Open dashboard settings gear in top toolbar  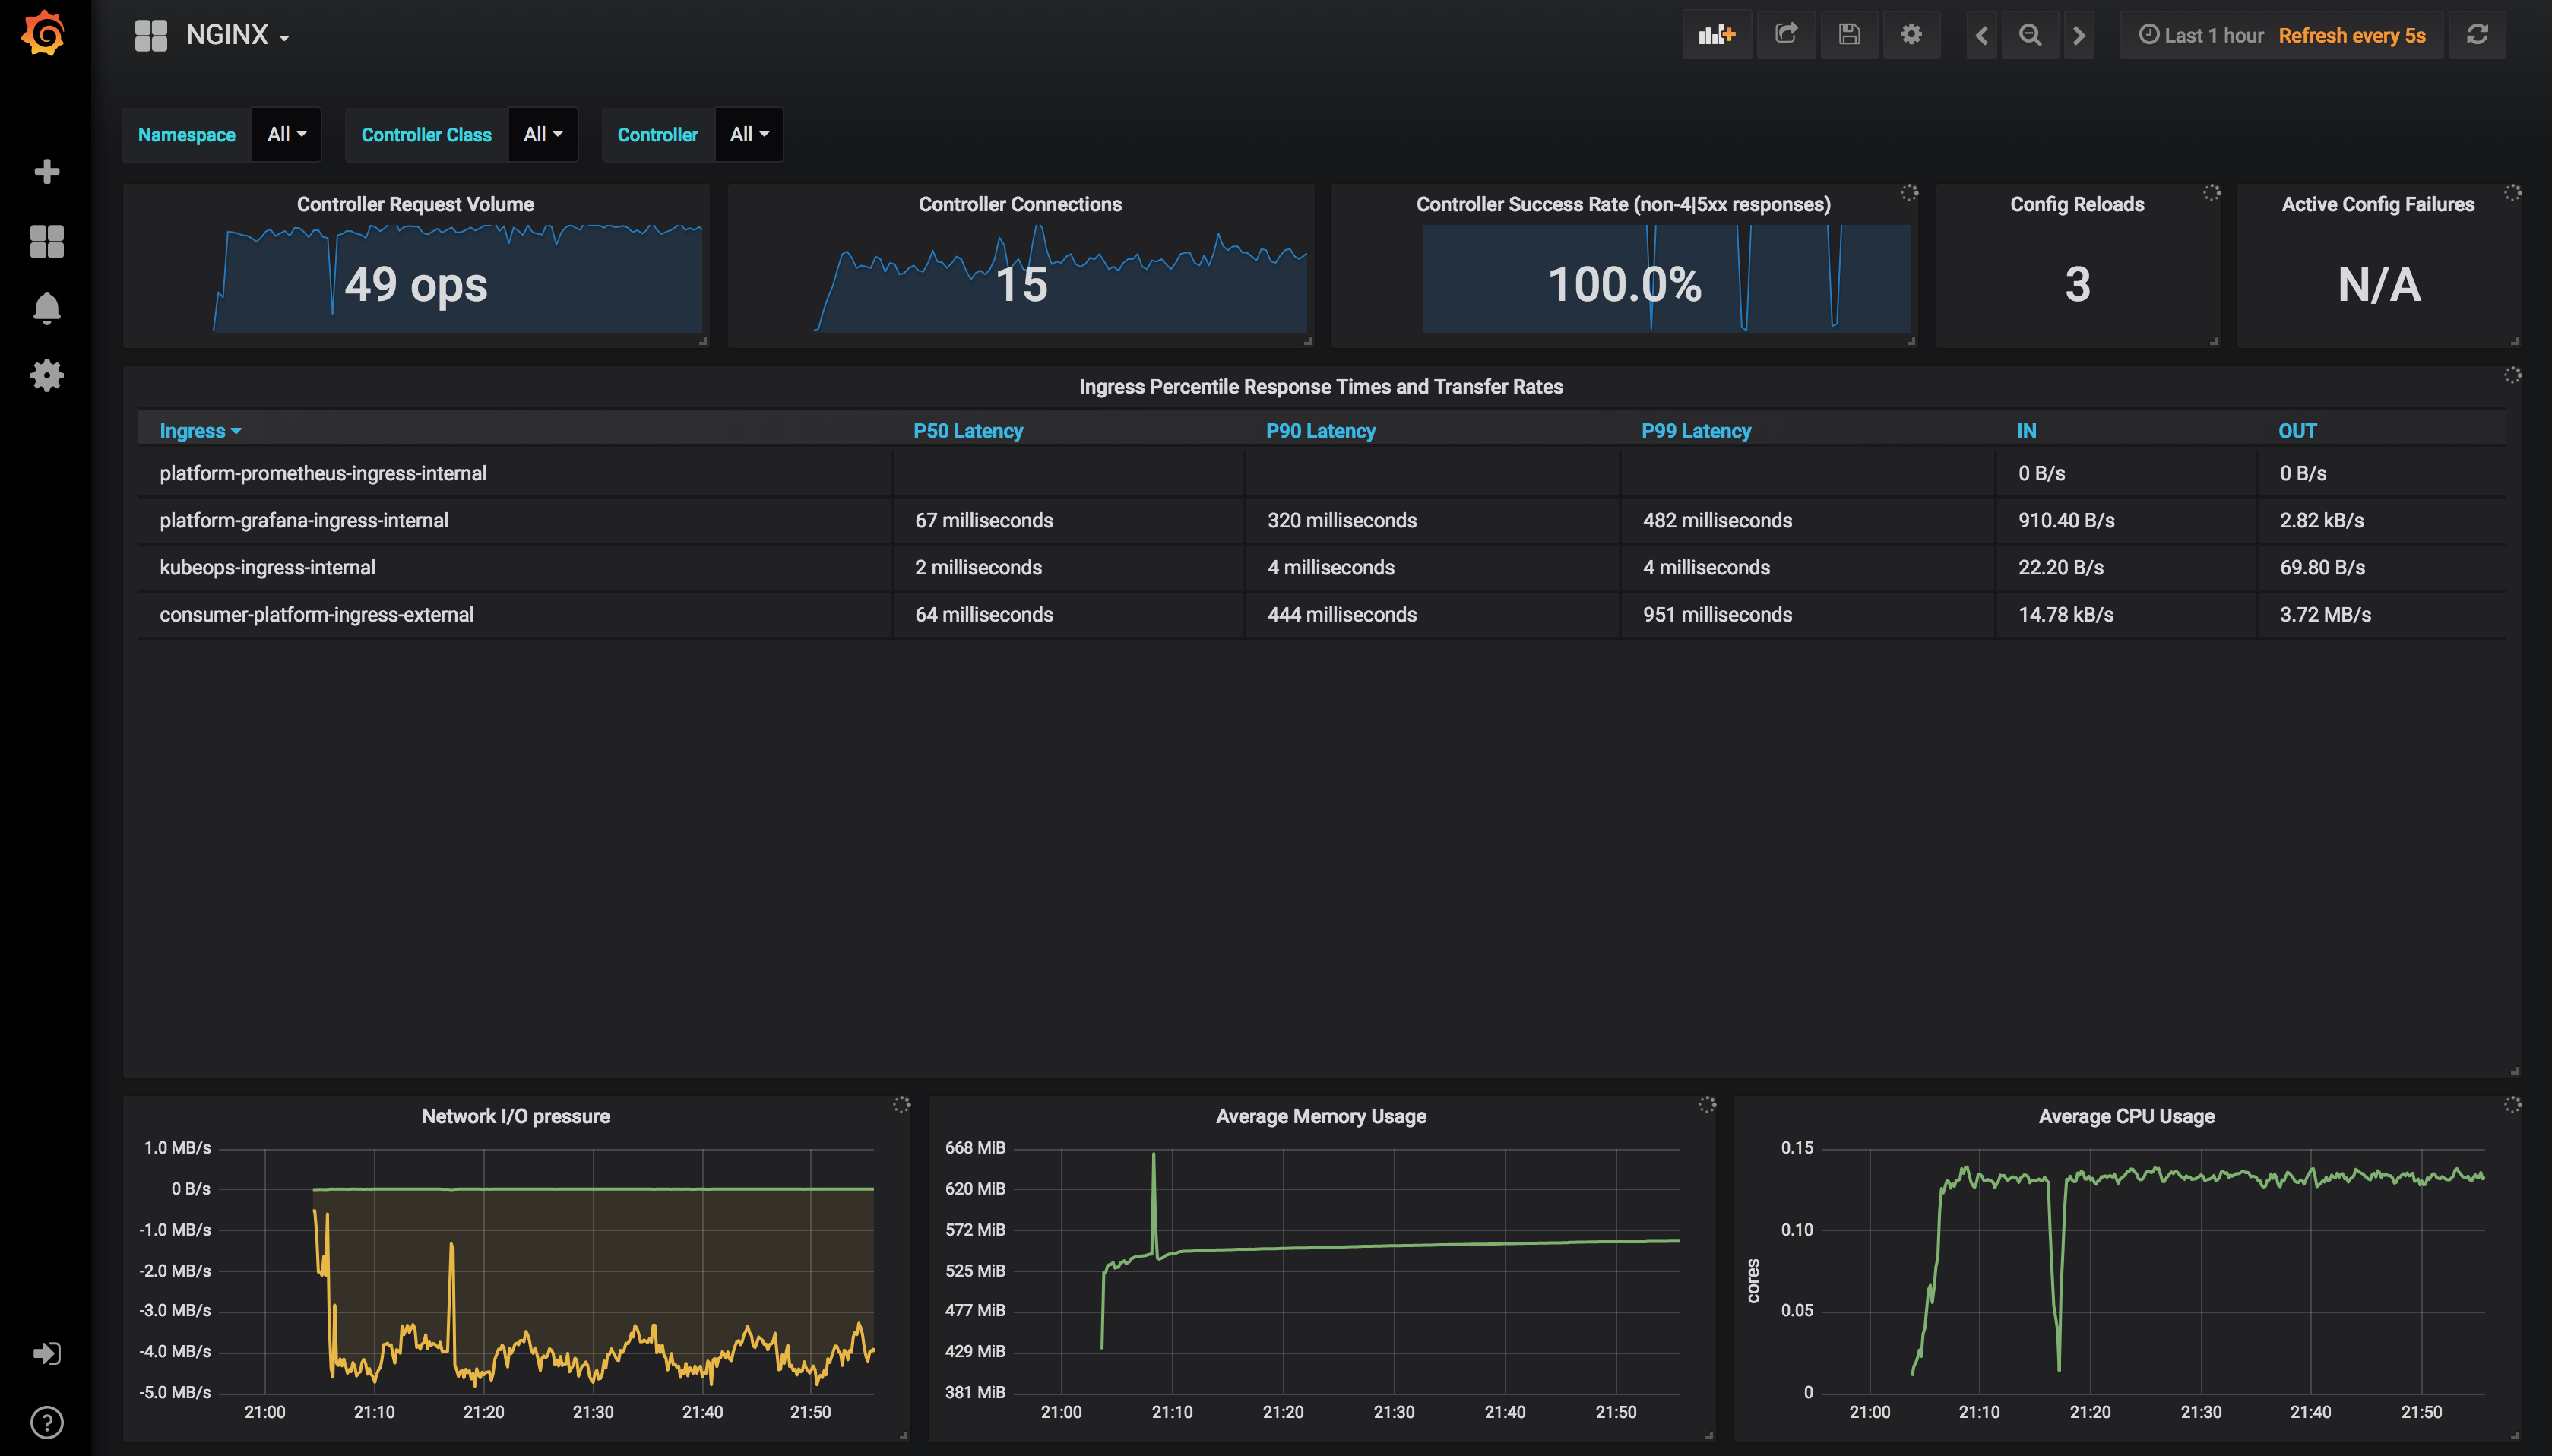coord(1911,35)
